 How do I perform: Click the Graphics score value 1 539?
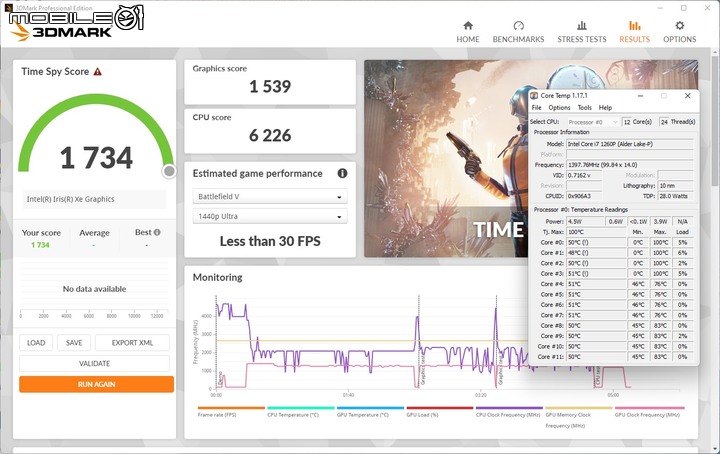[270, 87]
